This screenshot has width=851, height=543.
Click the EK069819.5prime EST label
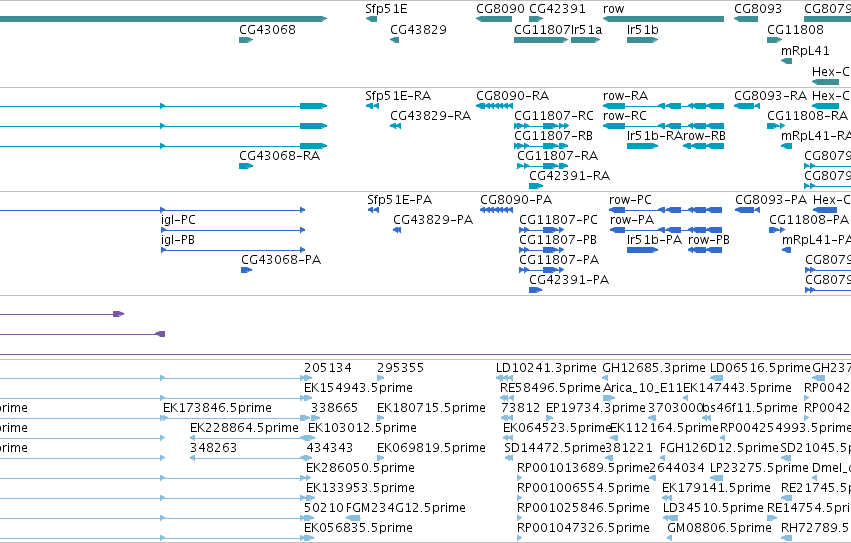431,448
